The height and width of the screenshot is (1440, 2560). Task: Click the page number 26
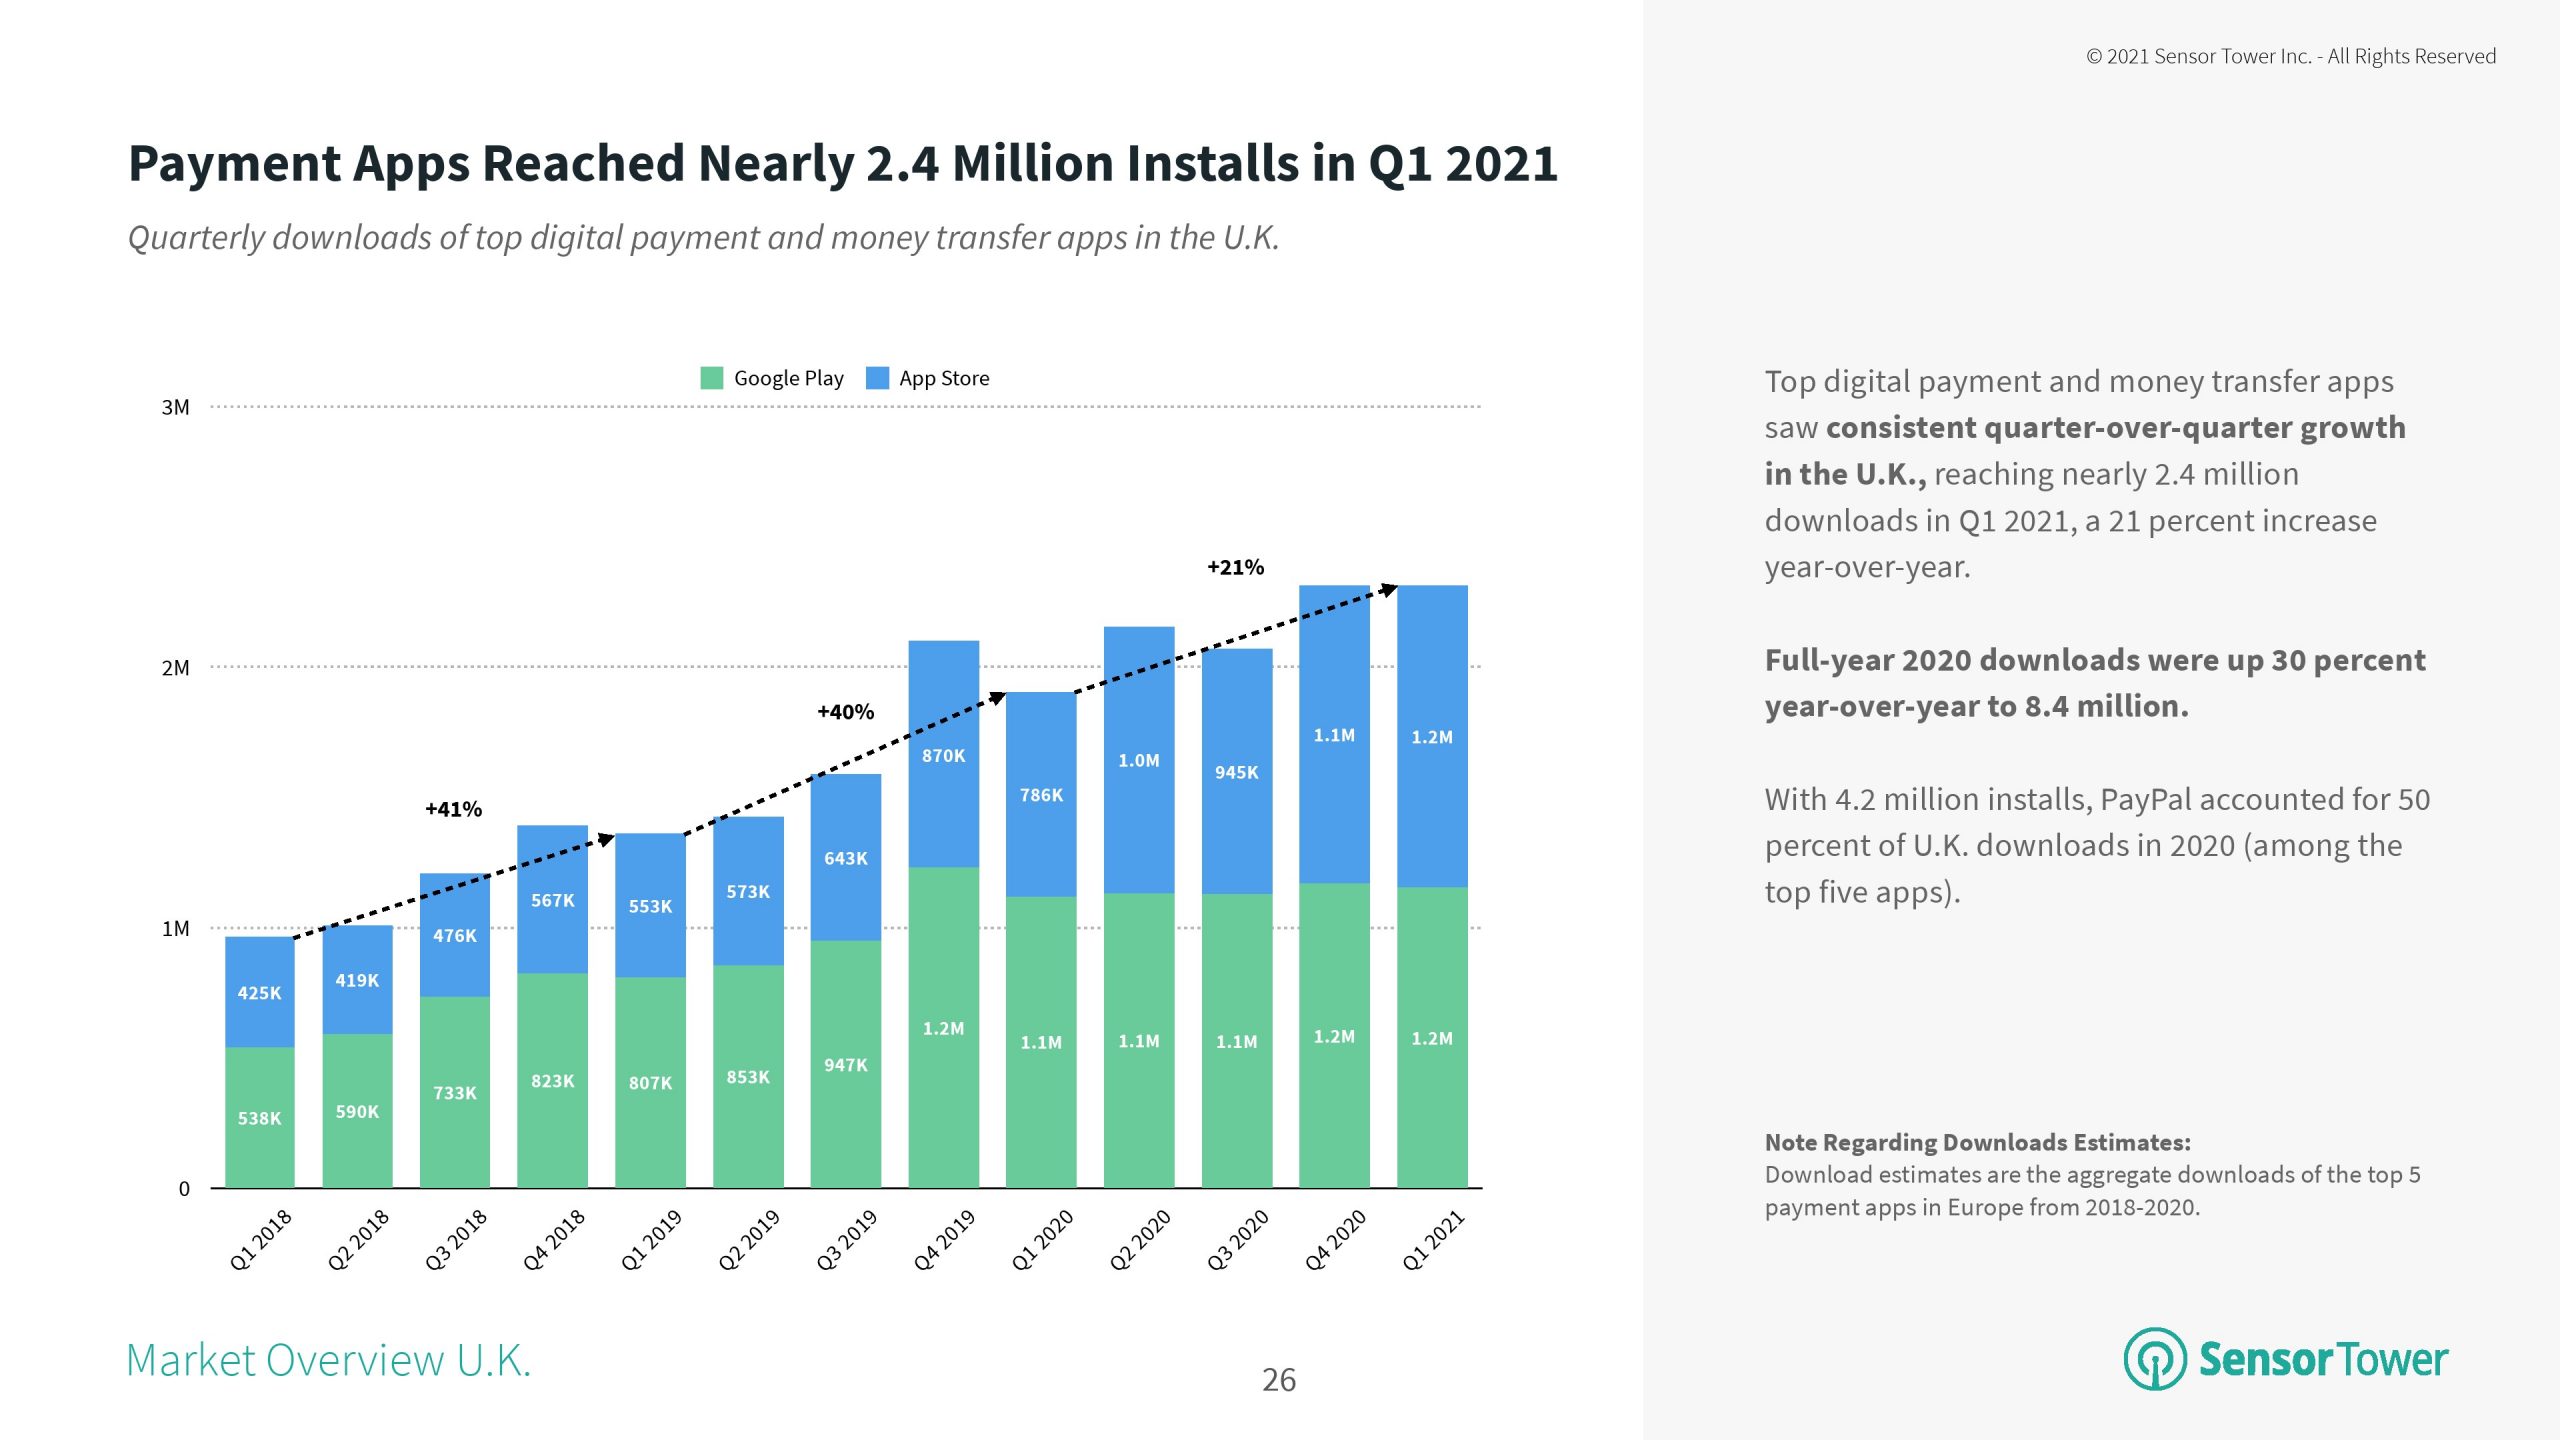[1278, 1380]
